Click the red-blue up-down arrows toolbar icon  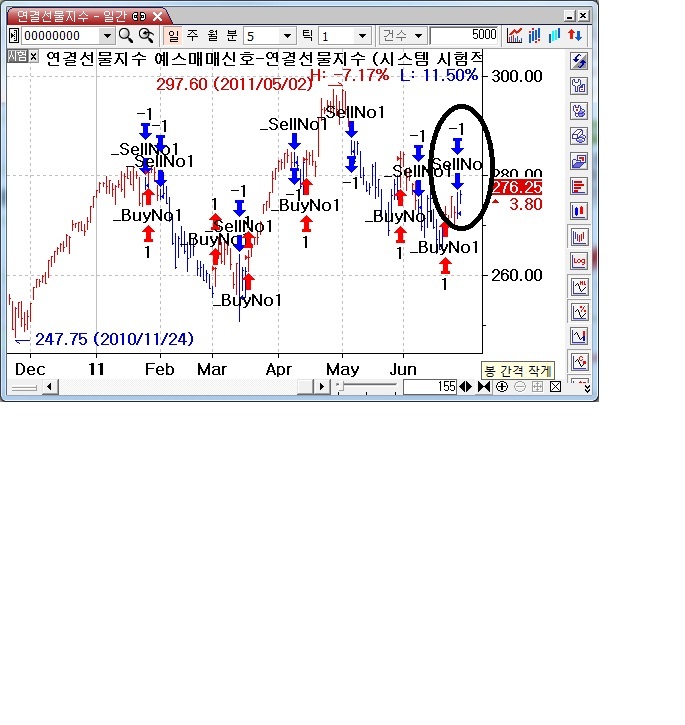(575, 35)
